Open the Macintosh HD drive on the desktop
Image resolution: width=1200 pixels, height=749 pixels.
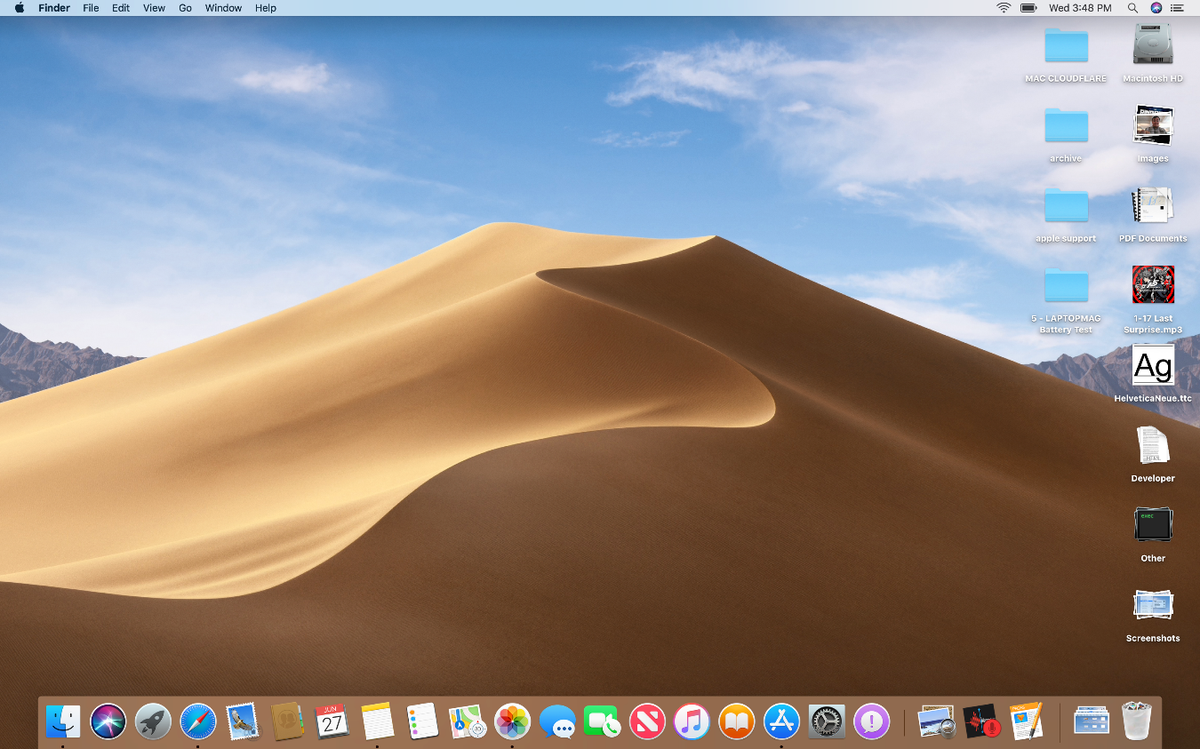1152,48
